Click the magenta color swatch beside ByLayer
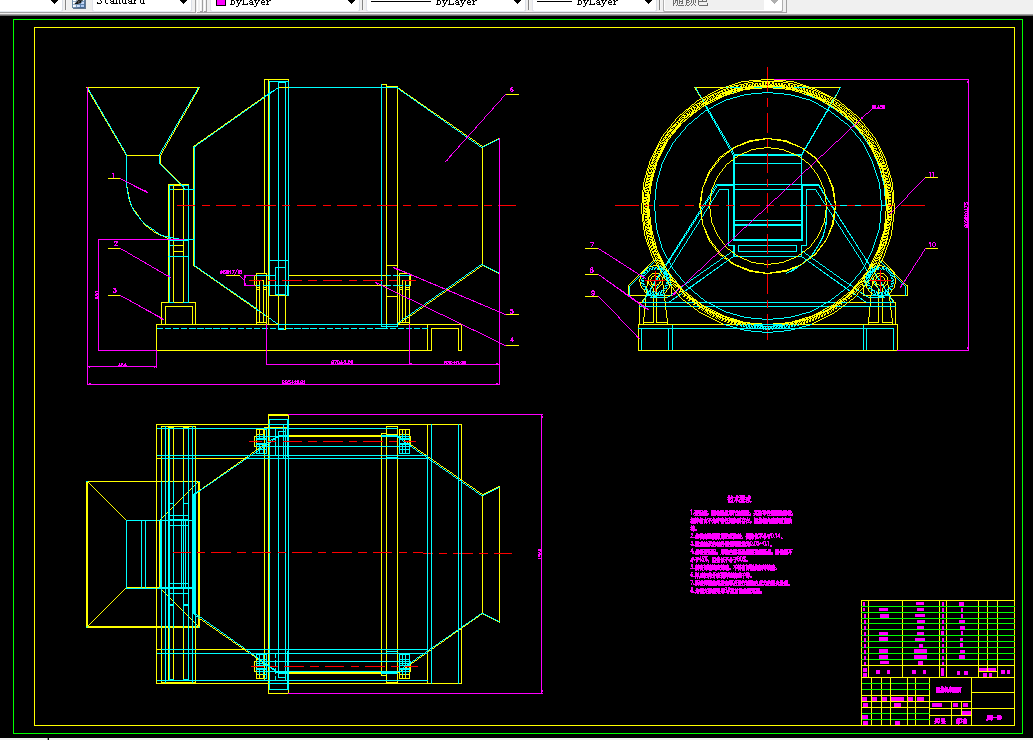The width and height of the screenshot is (1033, 740). click(x=221, y=3)
